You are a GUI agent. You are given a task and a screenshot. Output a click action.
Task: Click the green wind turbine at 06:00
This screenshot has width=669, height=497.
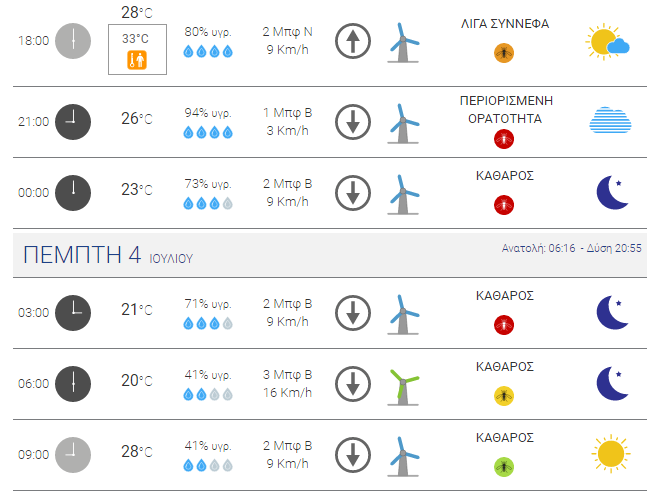pos(403,387)
